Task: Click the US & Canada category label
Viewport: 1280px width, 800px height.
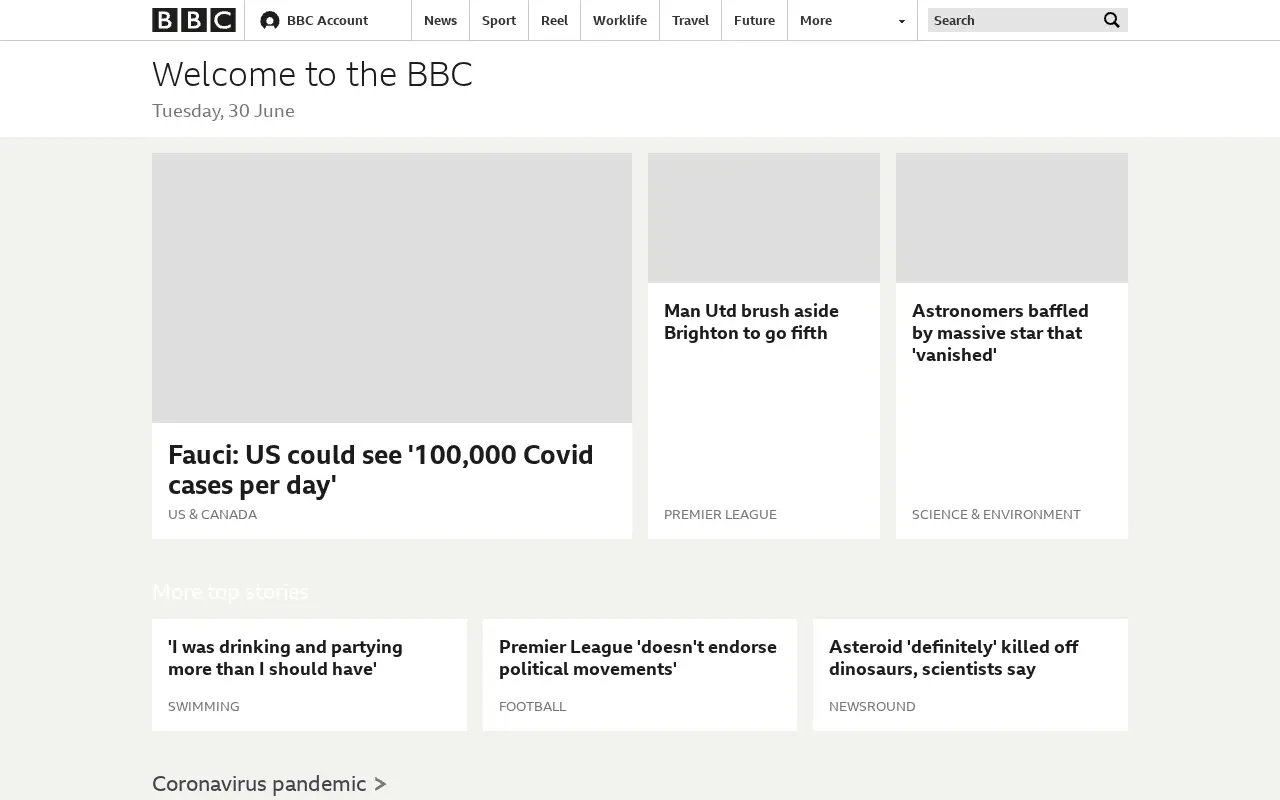Action: 212,514
